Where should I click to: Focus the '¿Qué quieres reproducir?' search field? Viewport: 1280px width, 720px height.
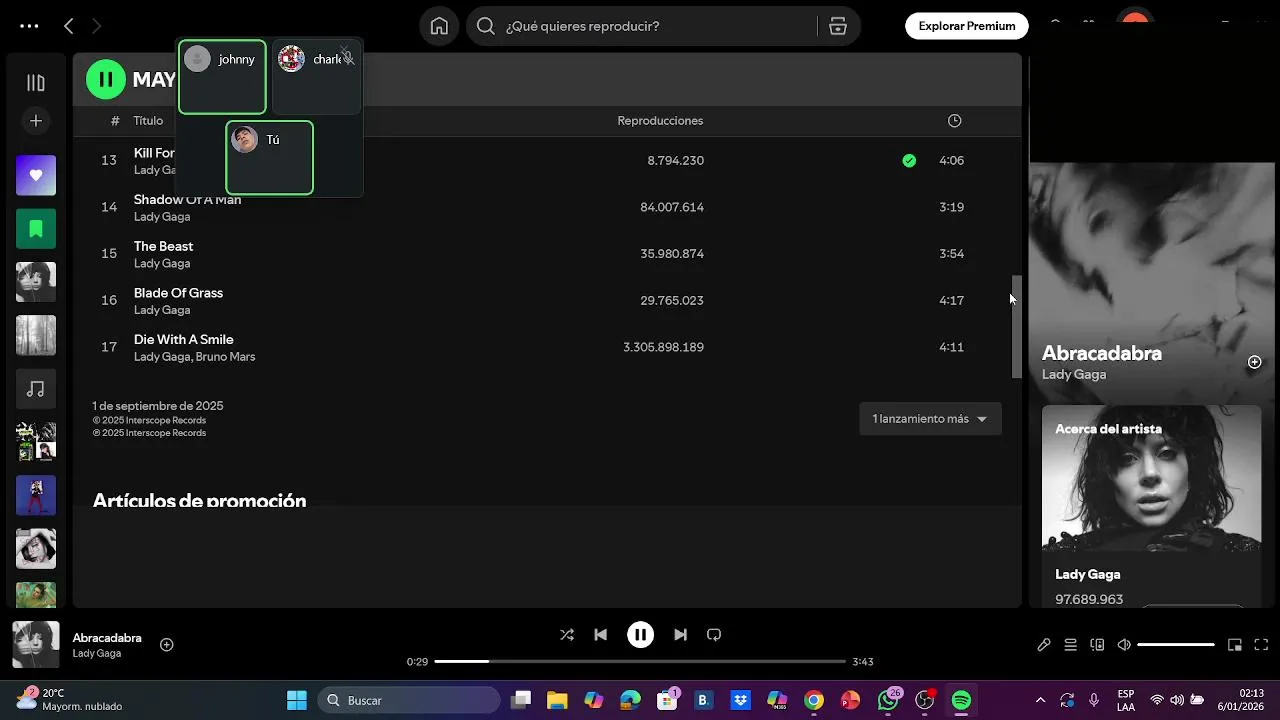641,26
